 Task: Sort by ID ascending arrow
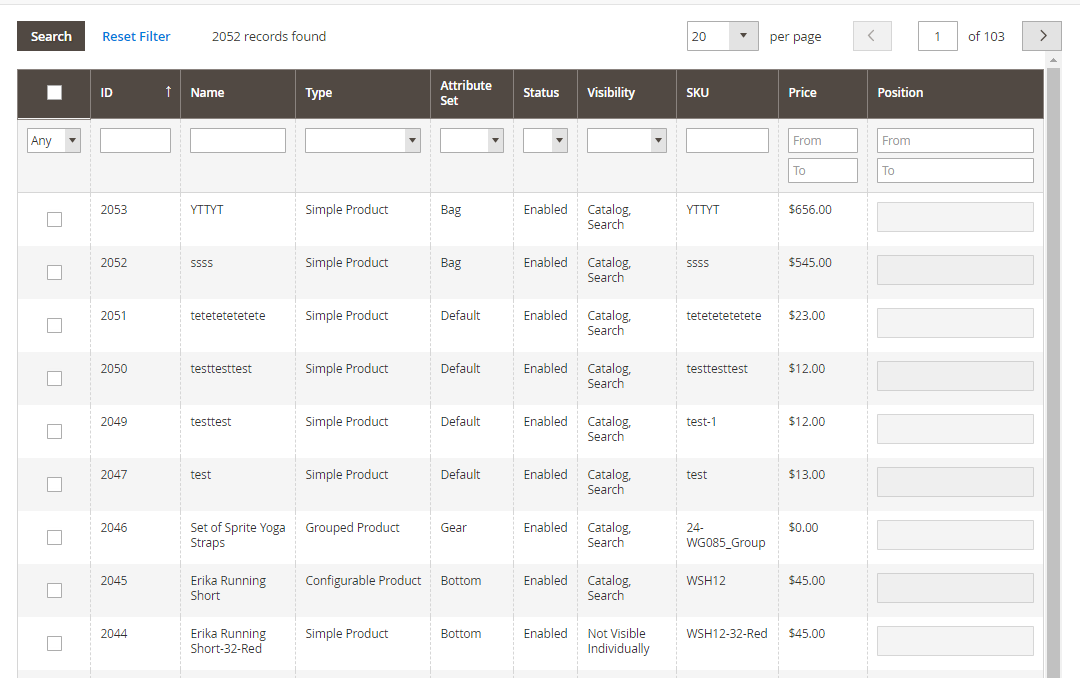pos(168,92)
